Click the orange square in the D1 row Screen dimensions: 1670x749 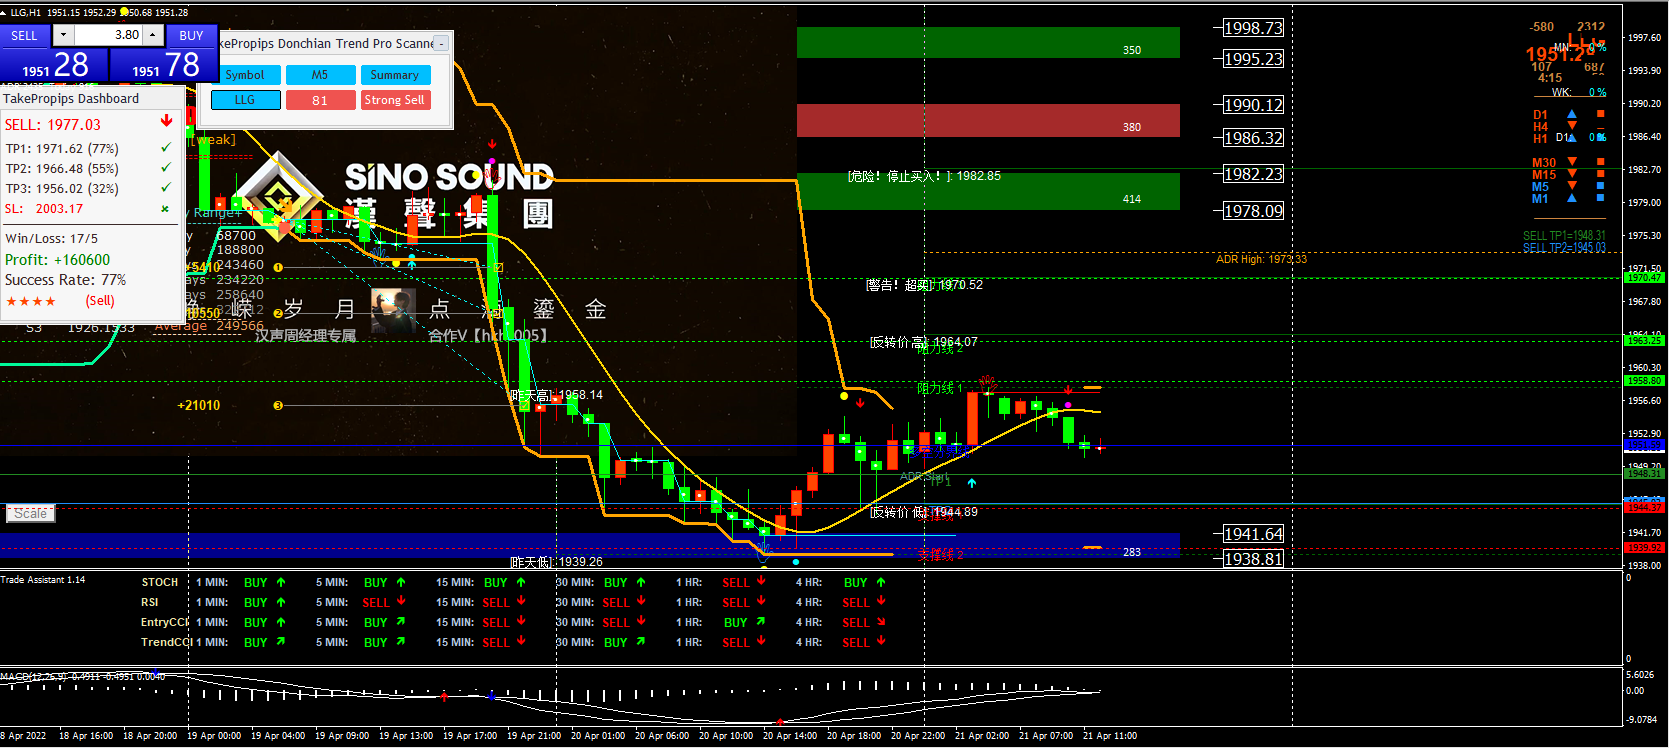1600,114
